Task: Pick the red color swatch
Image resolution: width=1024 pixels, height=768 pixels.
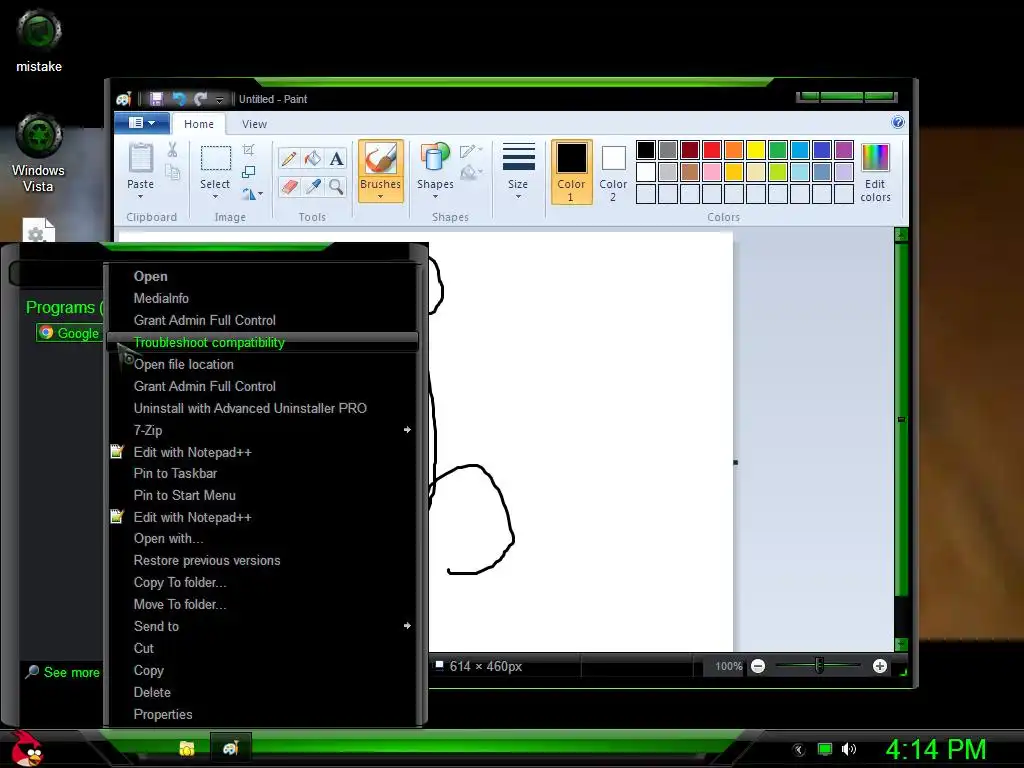Action: (x=712, y=150)
